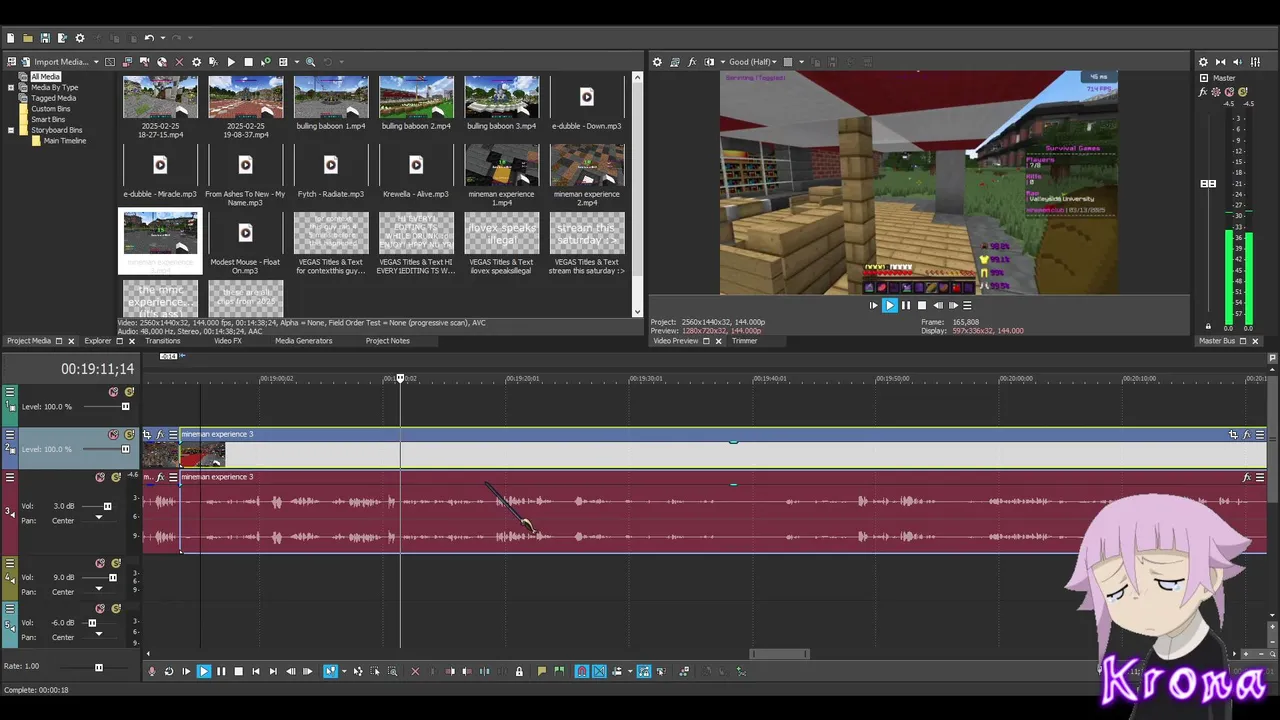Open video preview properties gear icon
1280x720 pixels.
click(657, 62)
